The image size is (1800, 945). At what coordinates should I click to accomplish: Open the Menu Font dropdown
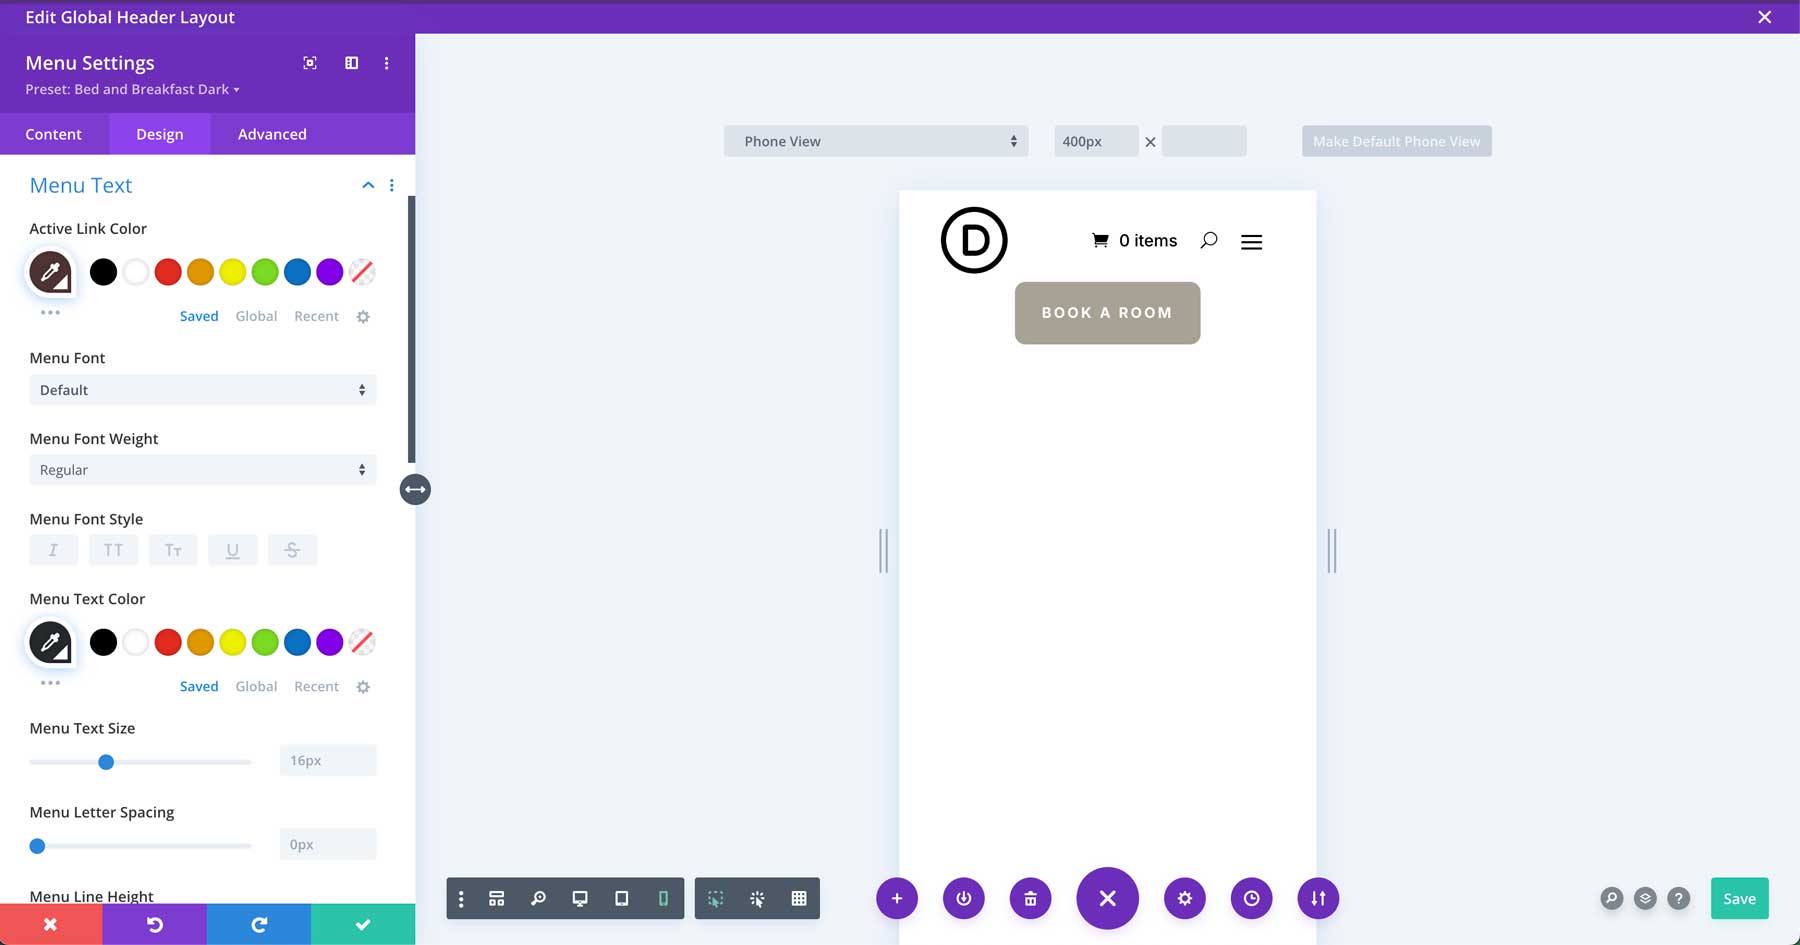click(x=202, y=390)
